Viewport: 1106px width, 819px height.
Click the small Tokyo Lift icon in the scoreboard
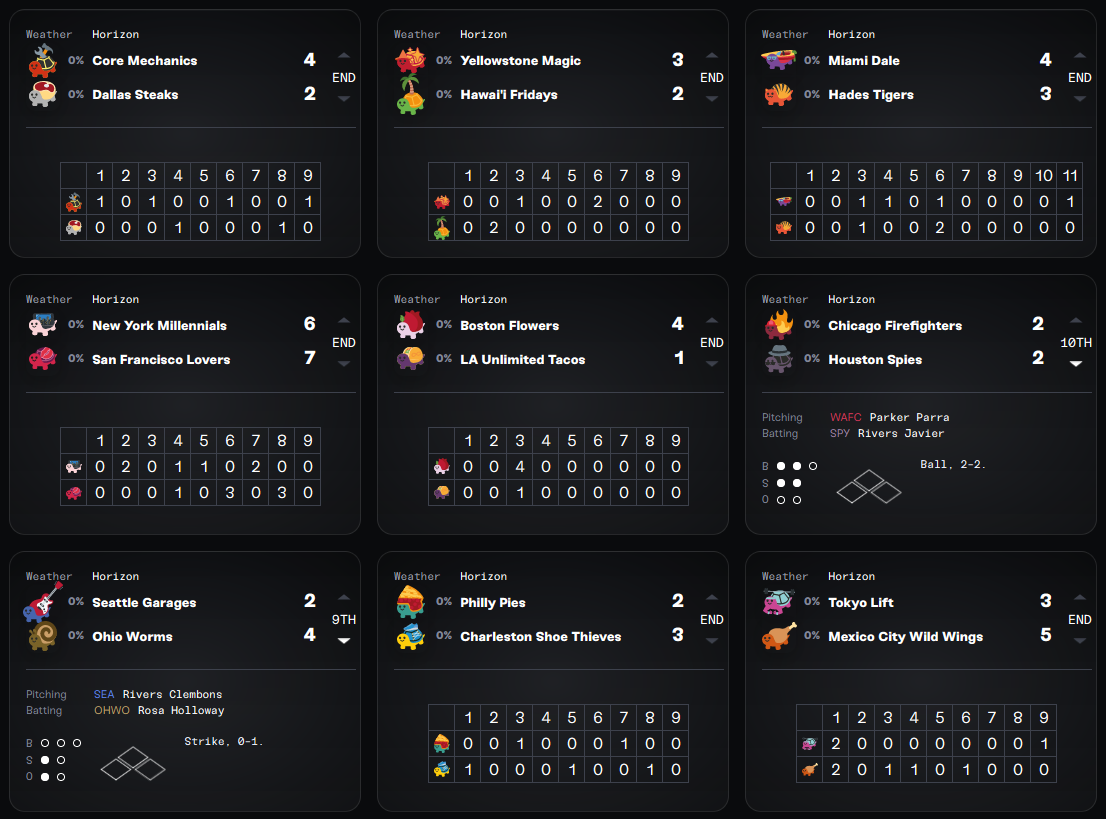[x=809, y=744]
